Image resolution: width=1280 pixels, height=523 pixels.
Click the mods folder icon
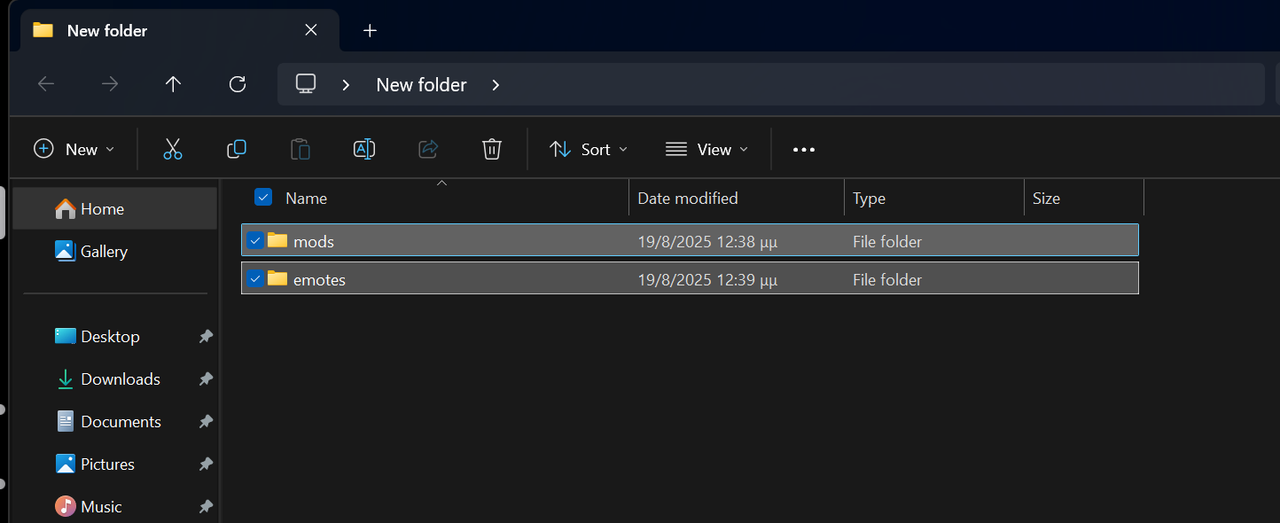click(x=278, y=240)
